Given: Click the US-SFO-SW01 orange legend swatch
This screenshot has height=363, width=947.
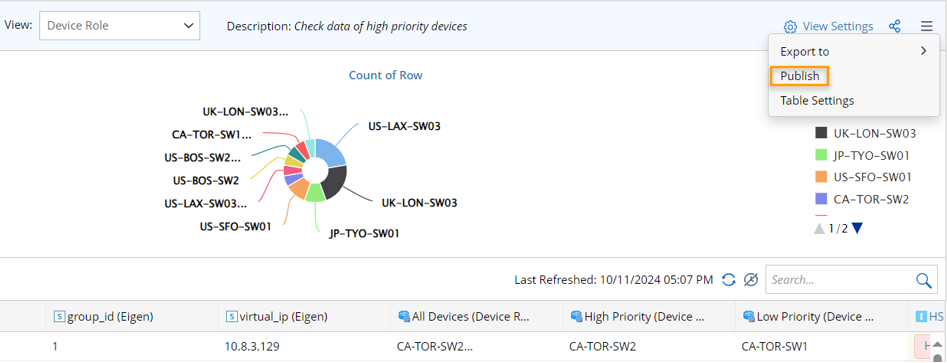Looking at the screenshot, I should 821,177.
